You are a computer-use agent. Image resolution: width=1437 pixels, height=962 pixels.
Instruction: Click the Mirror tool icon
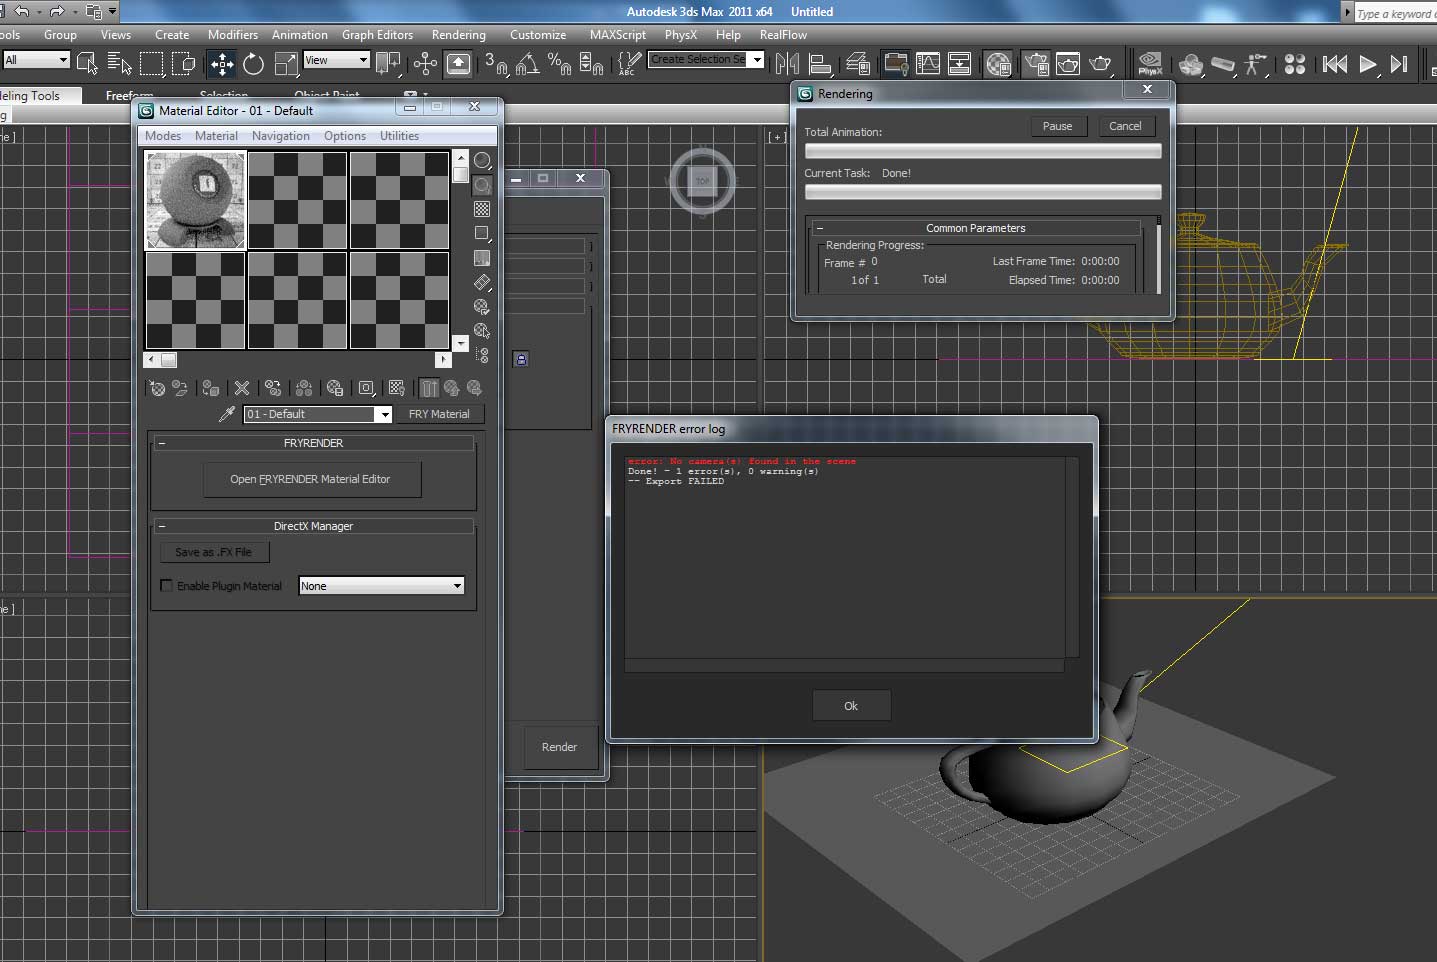pos(788,64)
